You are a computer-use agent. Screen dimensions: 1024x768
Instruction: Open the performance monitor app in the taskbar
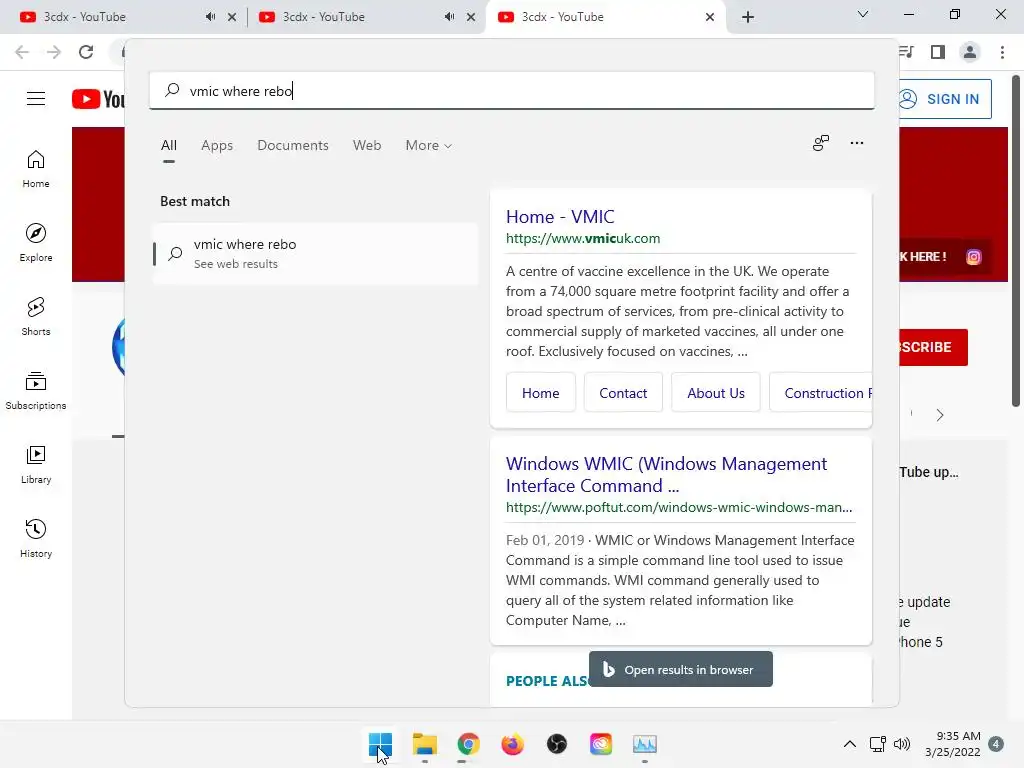(x=645, y=744)
